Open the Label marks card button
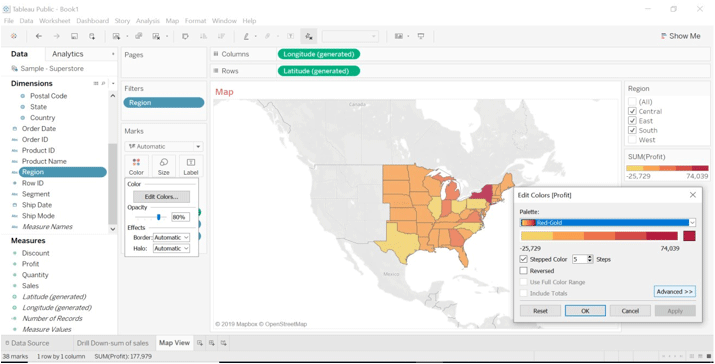715x364 pixels. (x=191, y=166)
